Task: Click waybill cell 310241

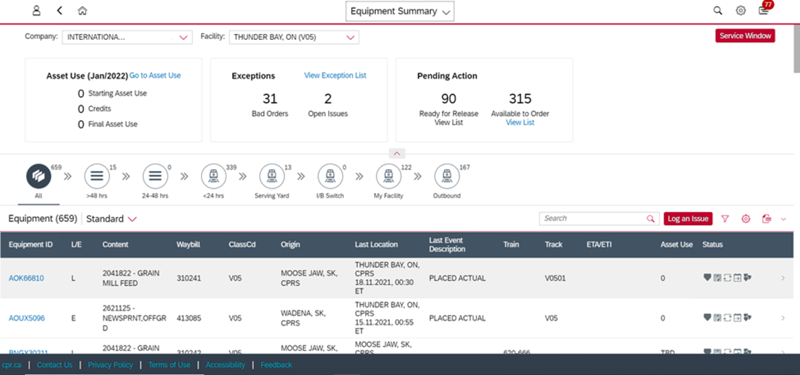Action: (189, 278)
